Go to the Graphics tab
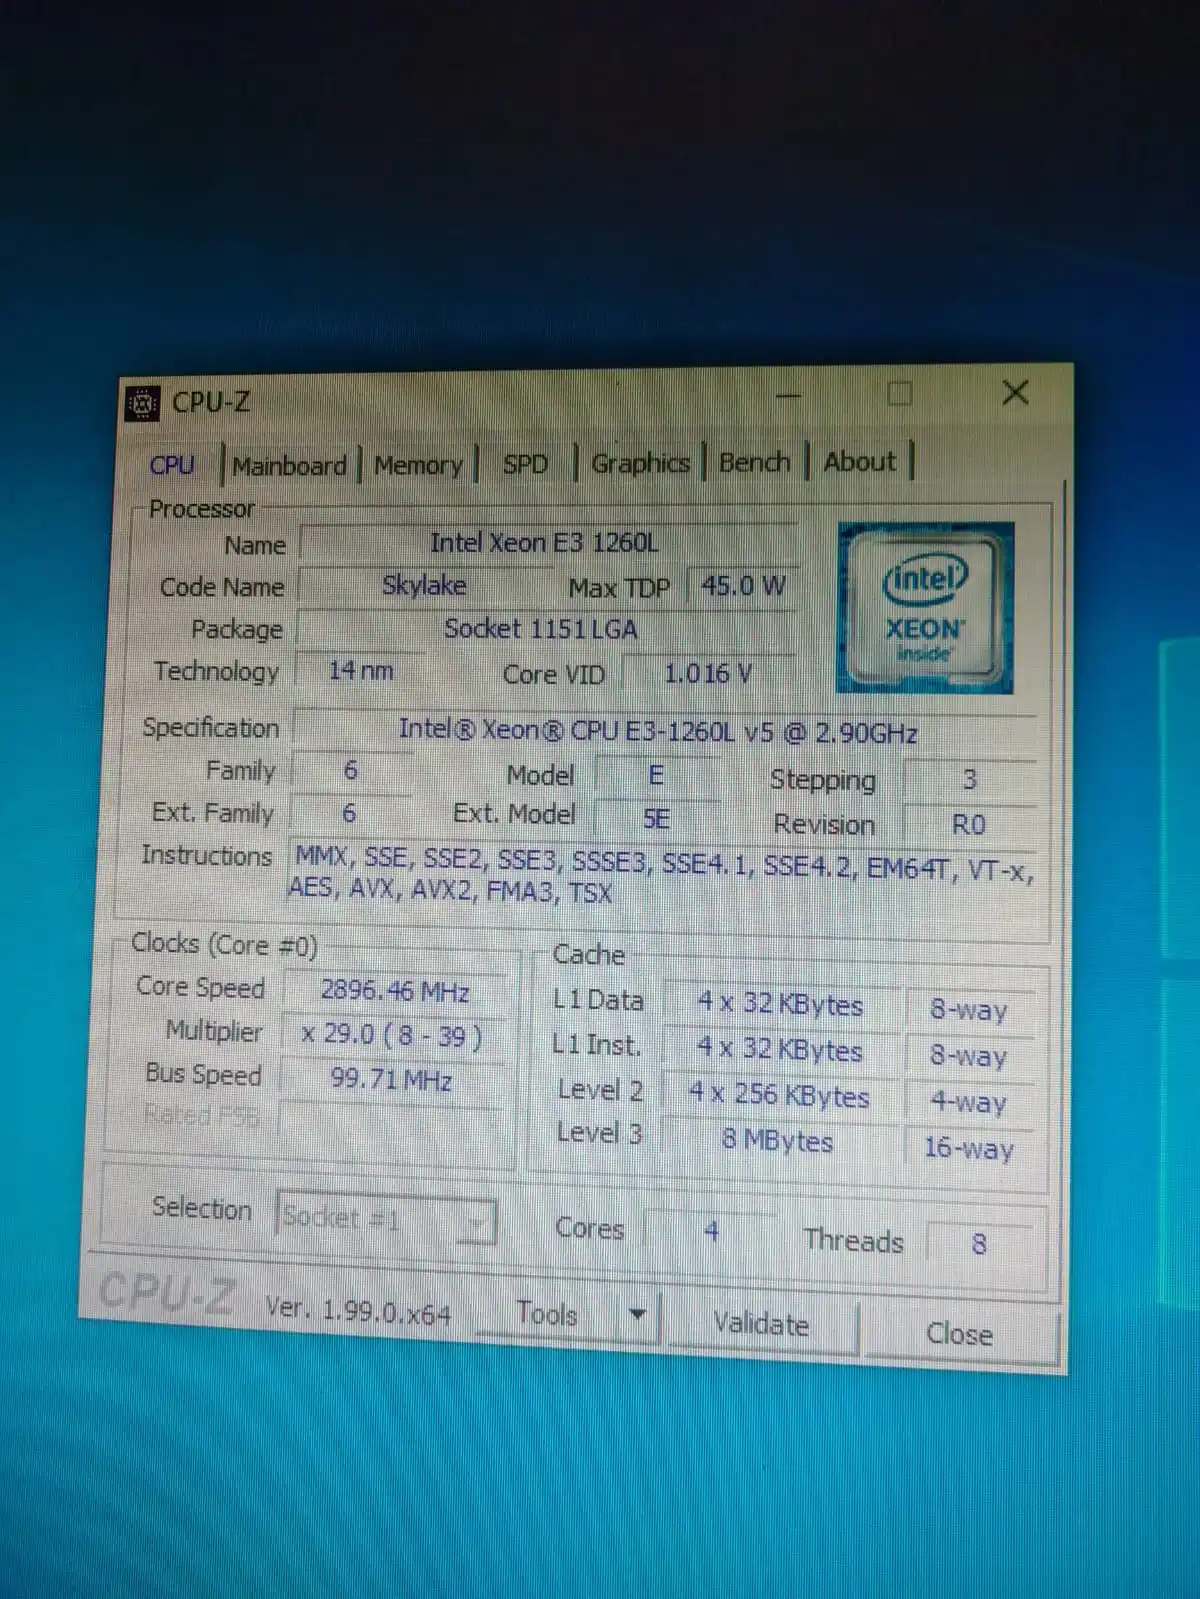The width and height of the screenshot is (1200, 1599). click(x=640, y=463)
